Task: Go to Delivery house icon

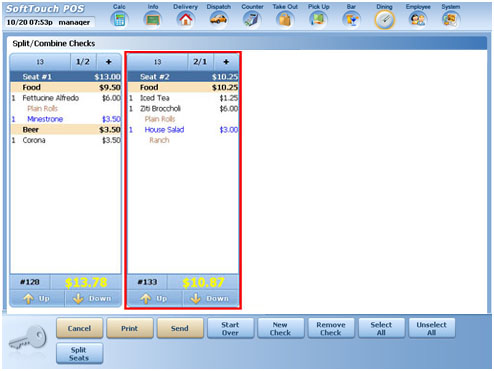Action: point(186,20)
